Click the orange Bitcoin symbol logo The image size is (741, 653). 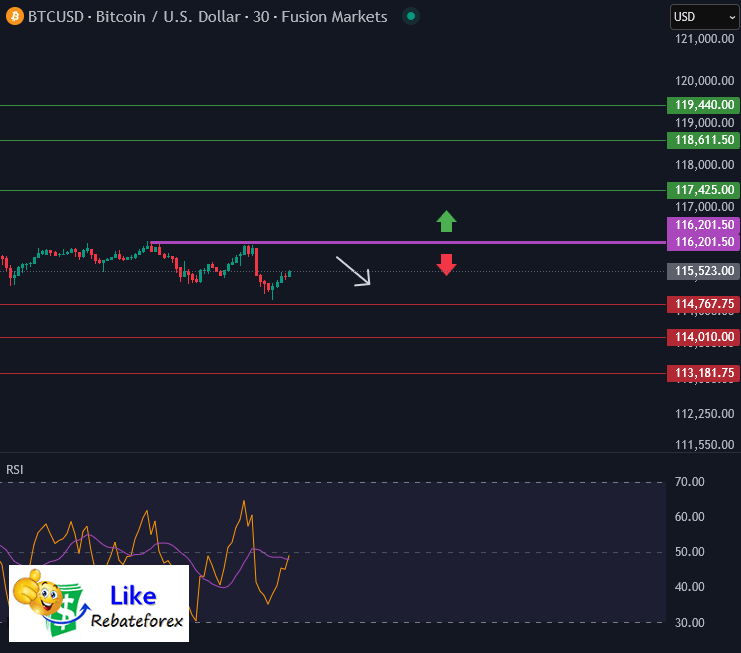click(15, 17)
